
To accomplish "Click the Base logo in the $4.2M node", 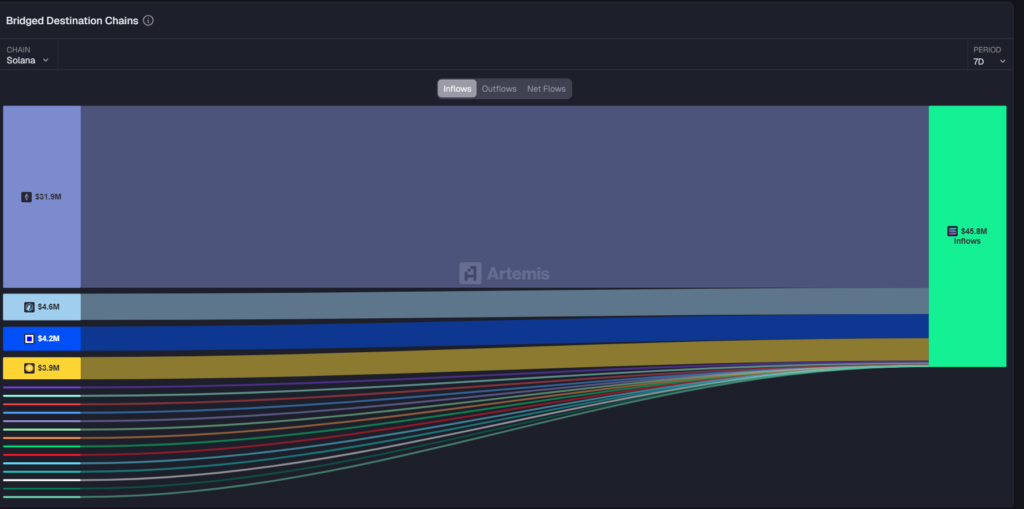I will (29, 338).
